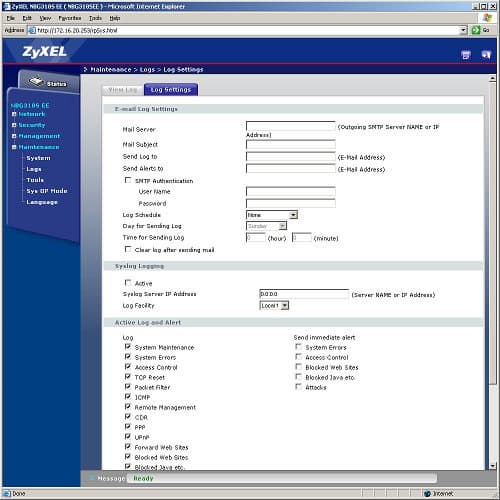Enable the SMTP Authentication checkbox

pos(128,180)
